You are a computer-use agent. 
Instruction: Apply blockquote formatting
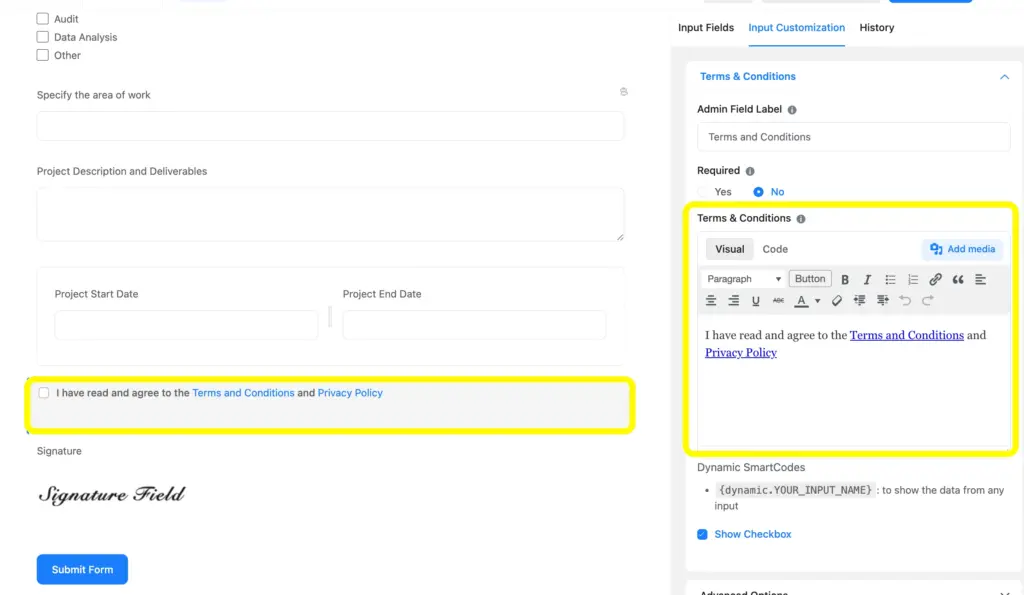point(958,280)
